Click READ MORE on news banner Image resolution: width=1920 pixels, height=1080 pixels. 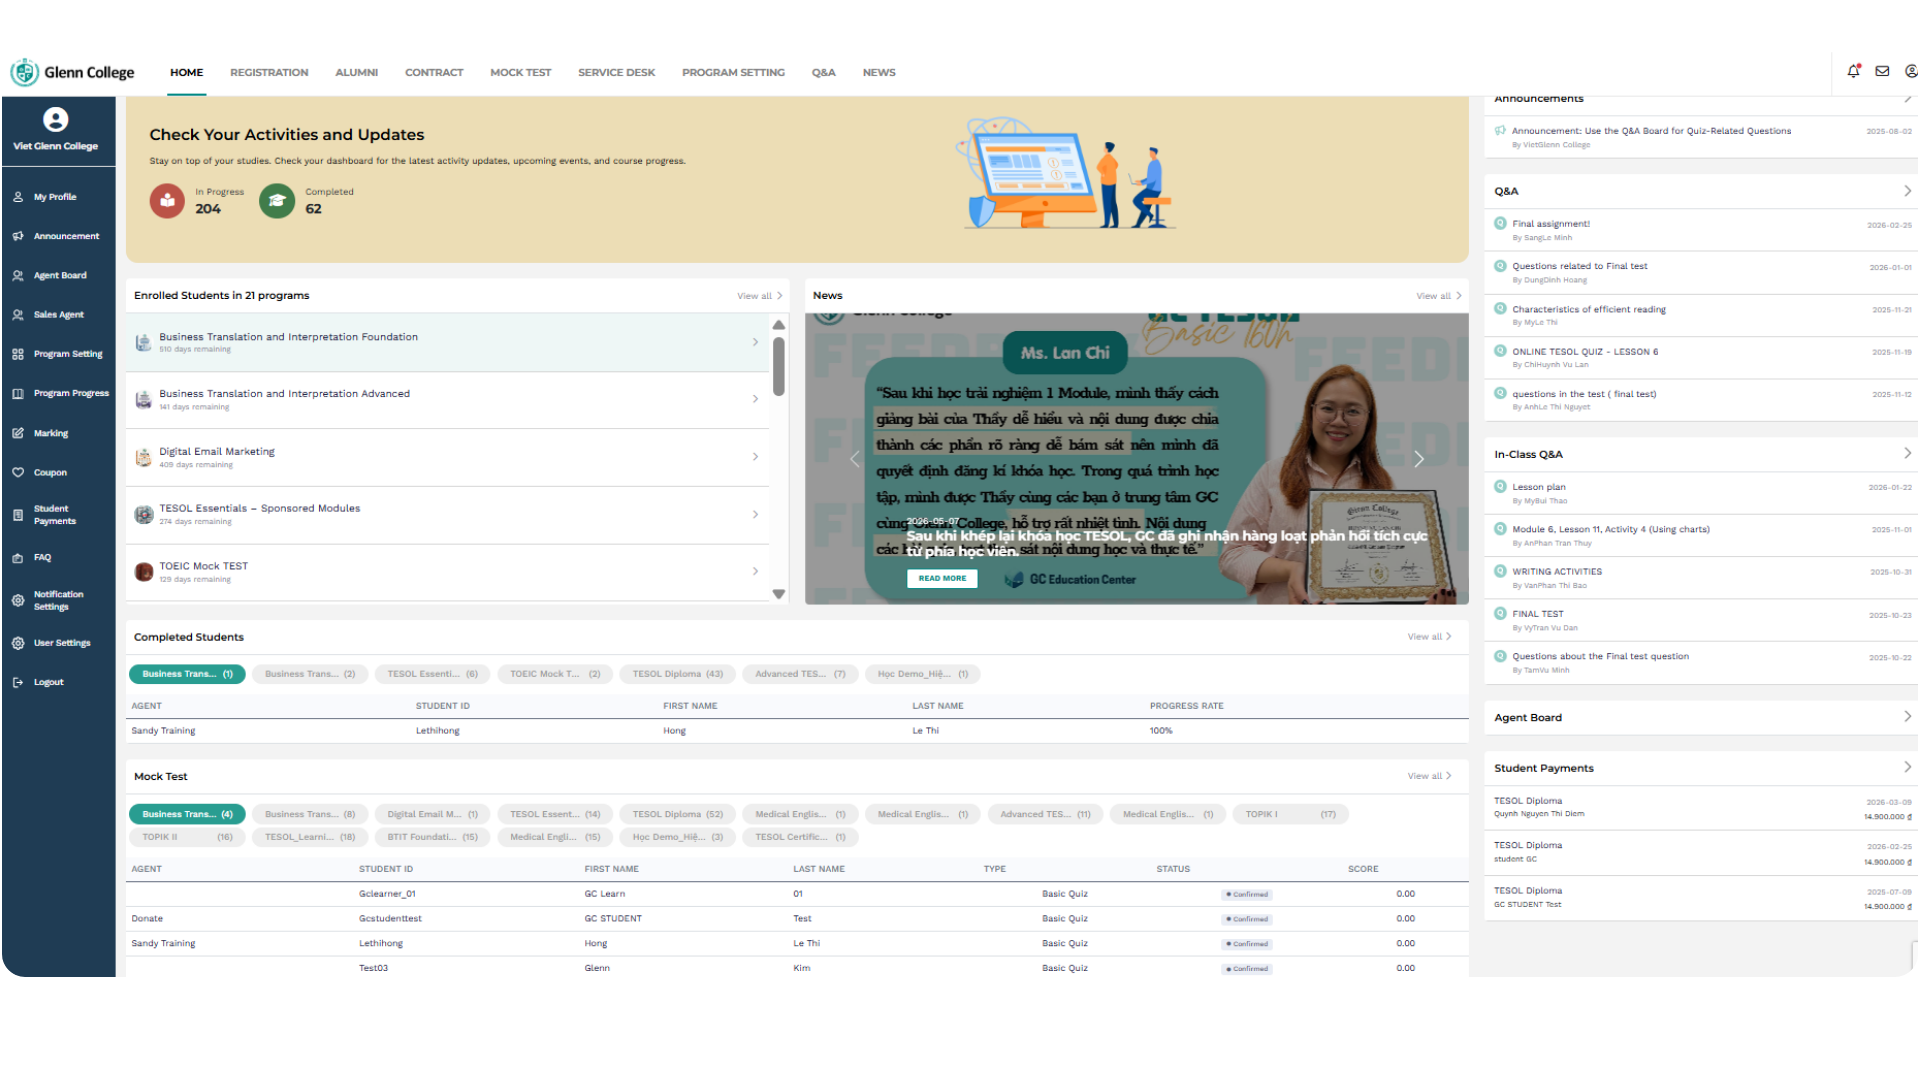(x=942, y=578)
